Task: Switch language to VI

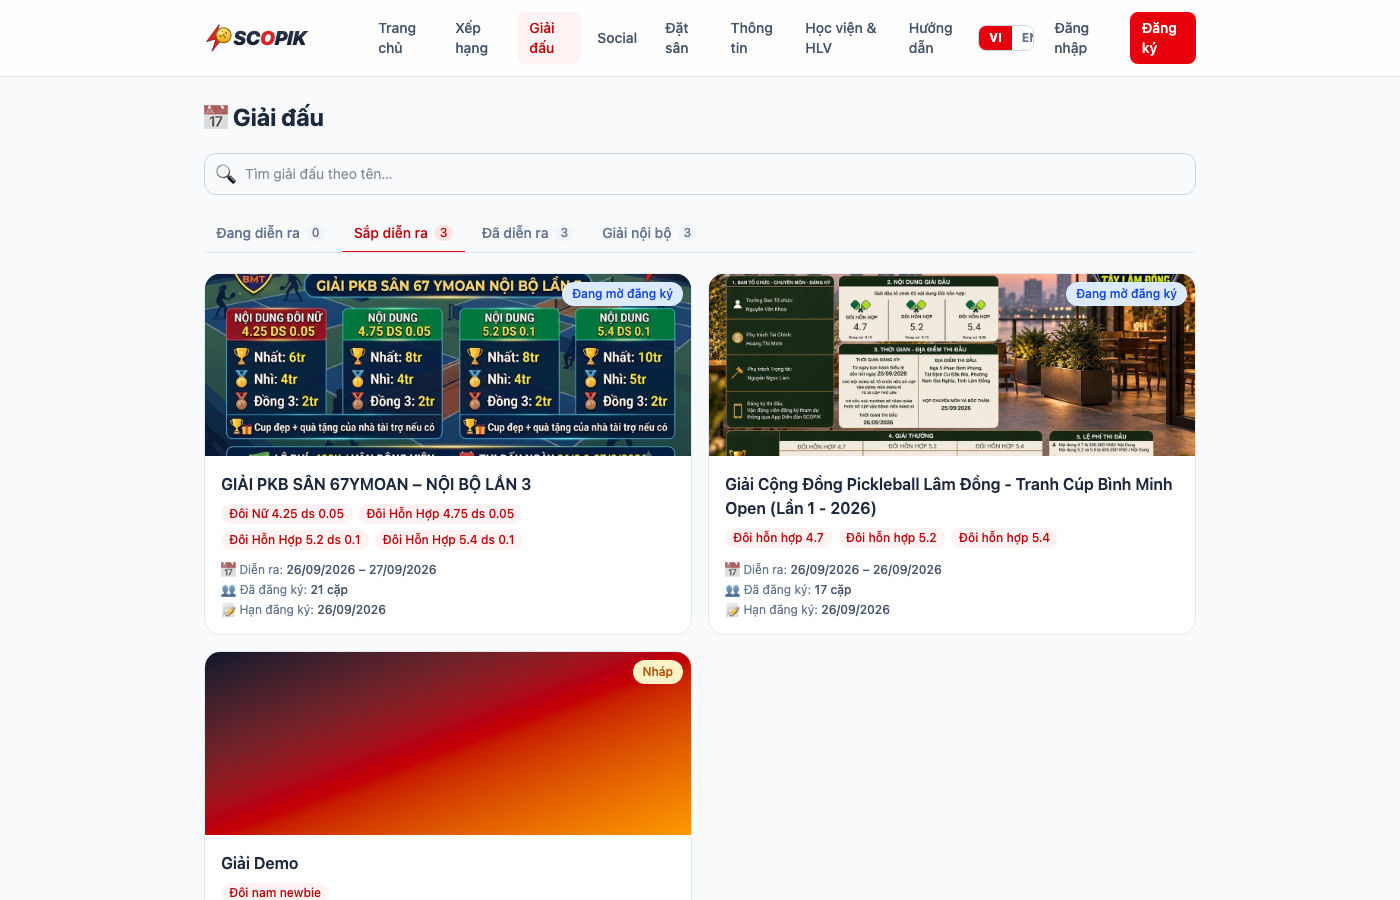Action: [x=995, y=38]
